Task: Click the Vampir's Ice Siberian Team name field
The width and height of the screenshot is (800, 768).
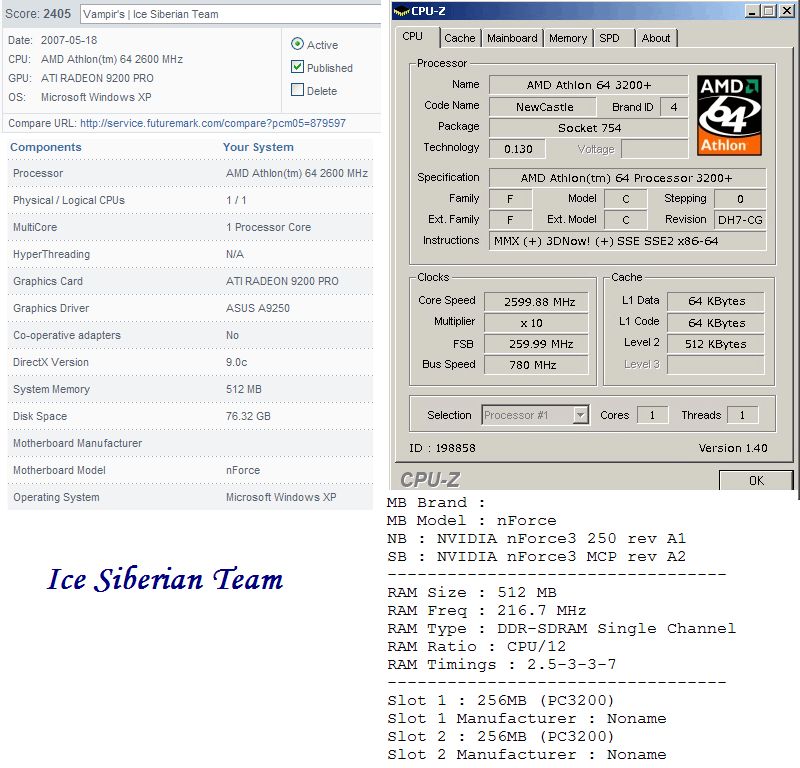Action: click(x=230, y=14)
